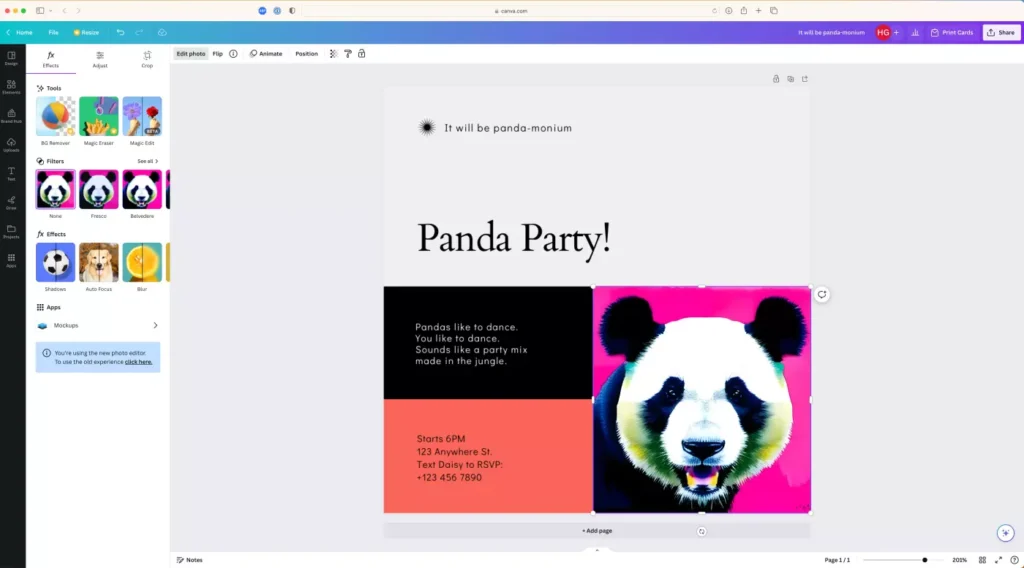Redo the last action
This screenshot has height=568, width=1024.
139,32
